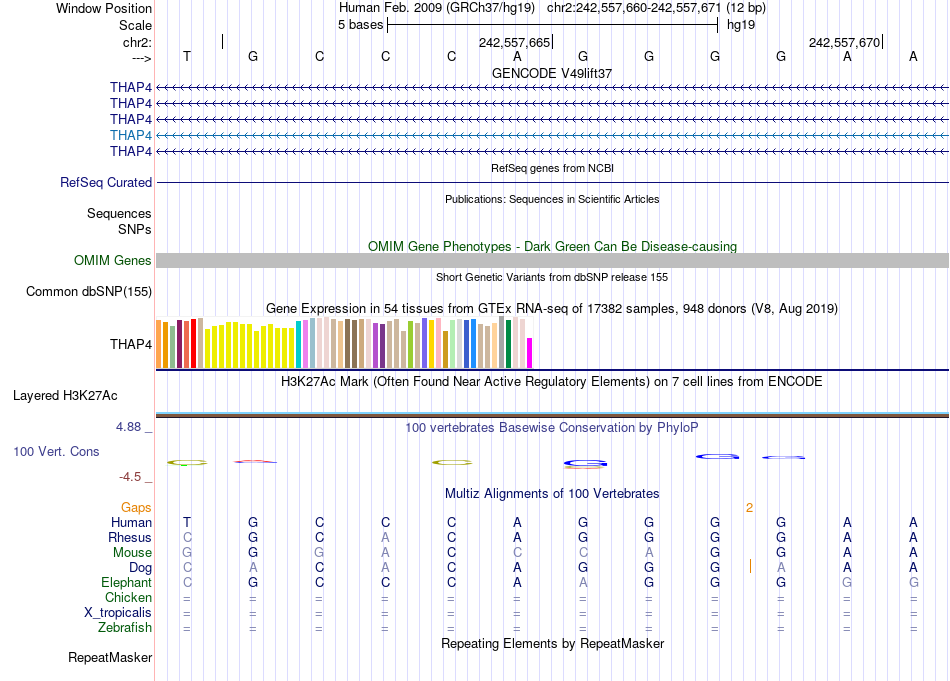Click the Elephant species label

pos(126,583)
